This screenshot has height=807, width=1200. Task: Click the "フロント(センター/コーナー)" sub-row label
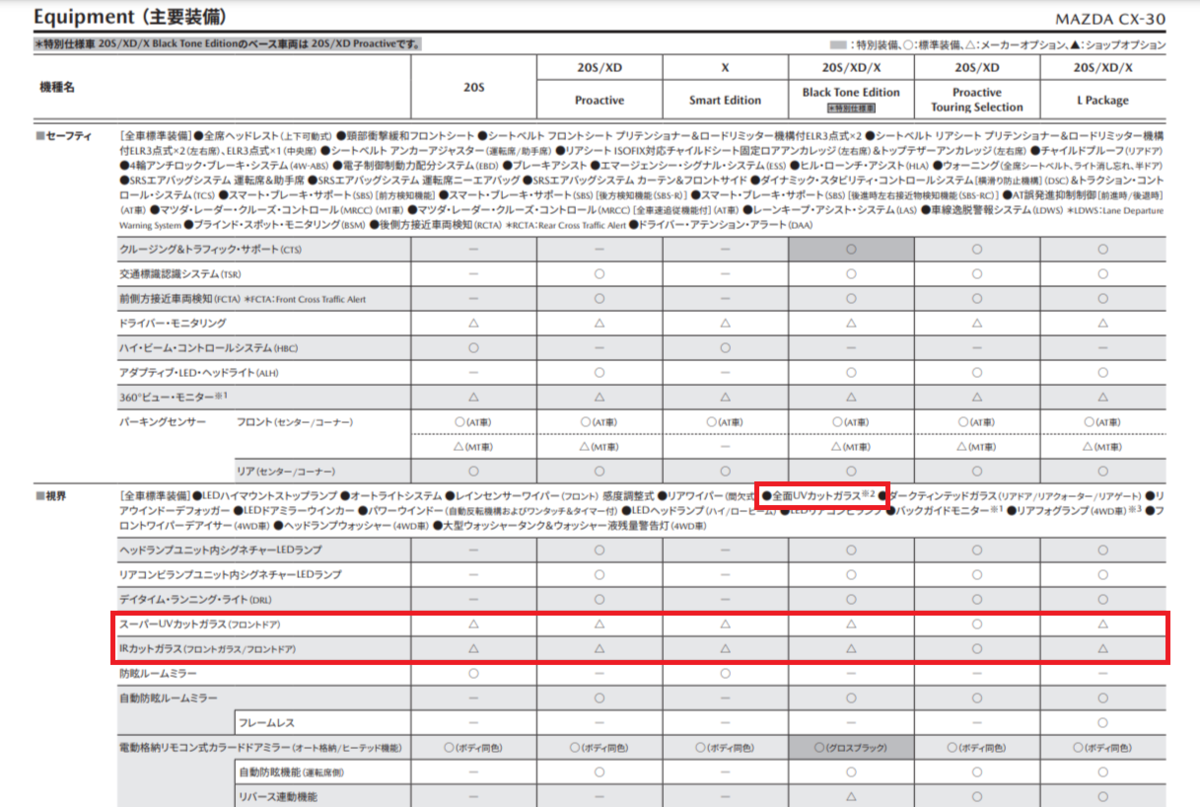[x=295, y=422]
